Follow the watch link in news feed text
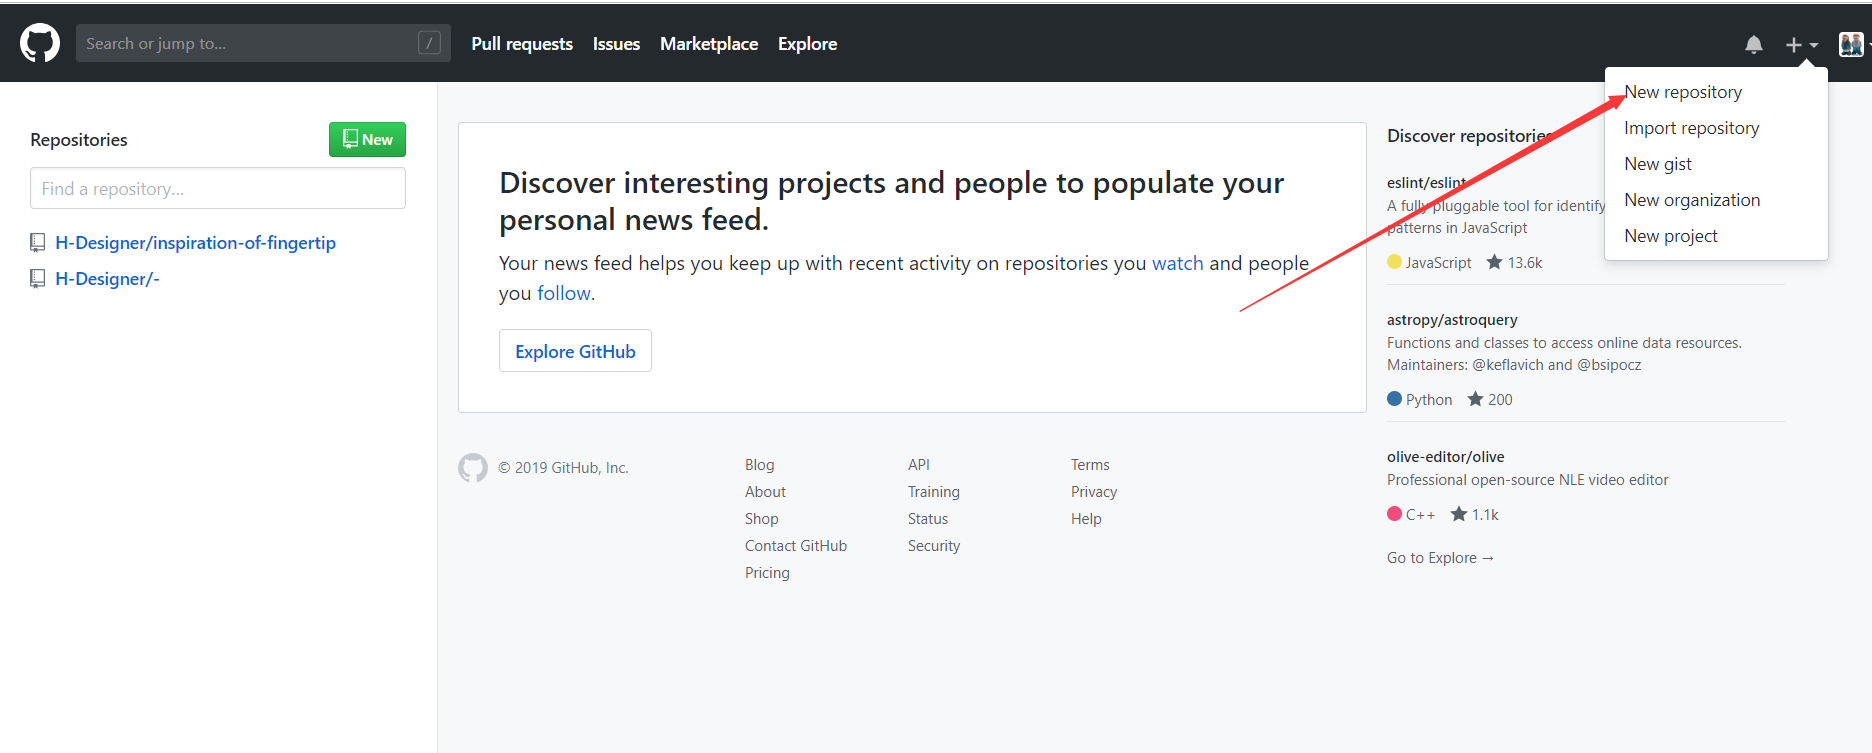1872x753 pixels. tap(1177, 263)
